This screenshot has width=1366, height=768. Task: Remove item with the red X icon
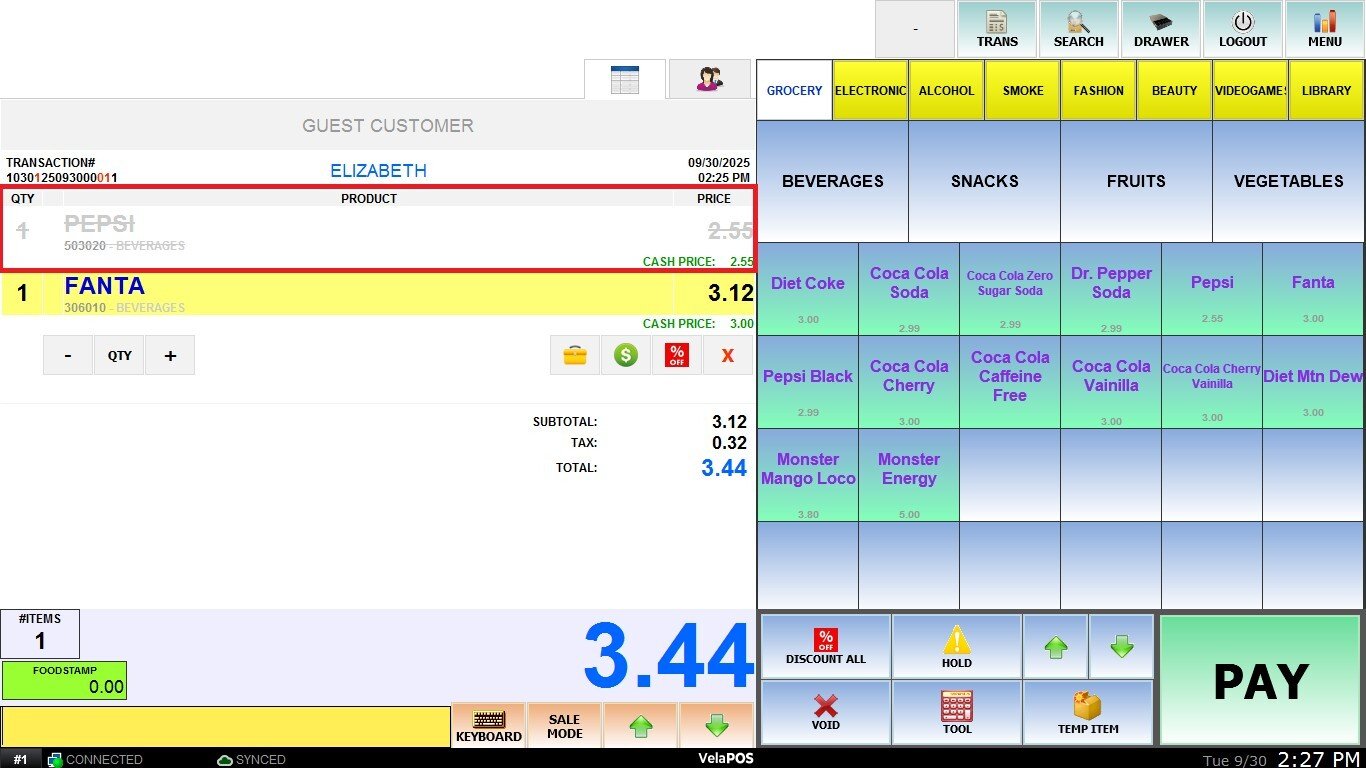727,355
